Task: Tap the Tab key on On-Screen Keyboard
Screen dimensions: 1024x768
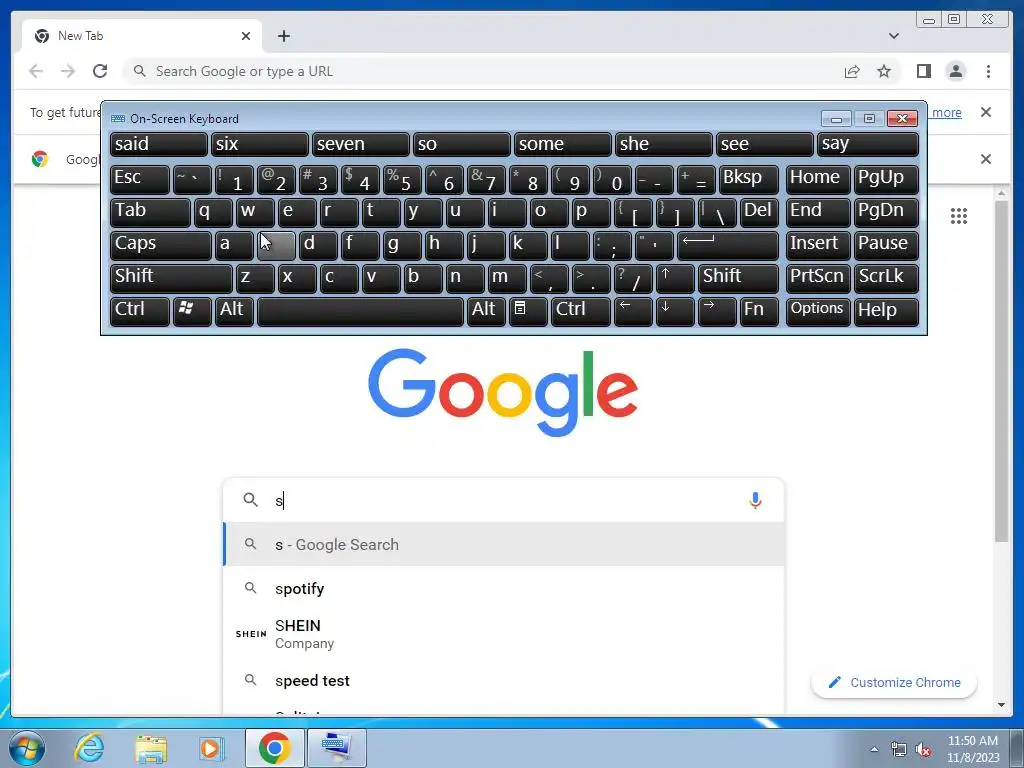Action: tap(150, 212)
